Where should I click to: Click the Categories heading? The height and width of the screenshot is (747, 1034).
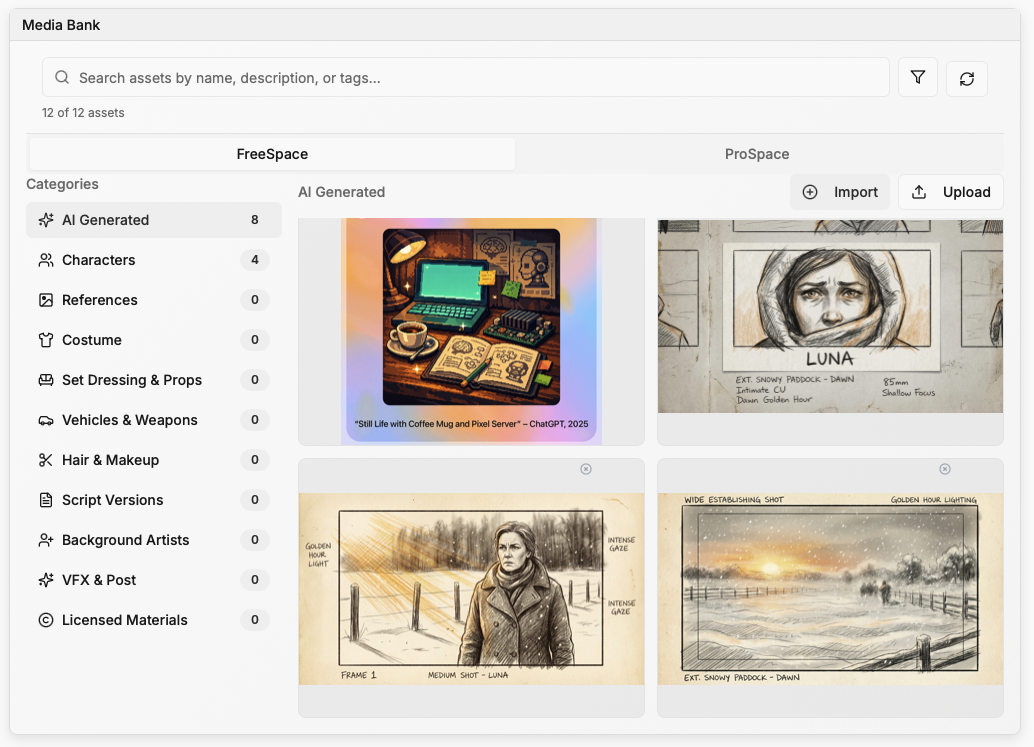(x=63, y=184)
